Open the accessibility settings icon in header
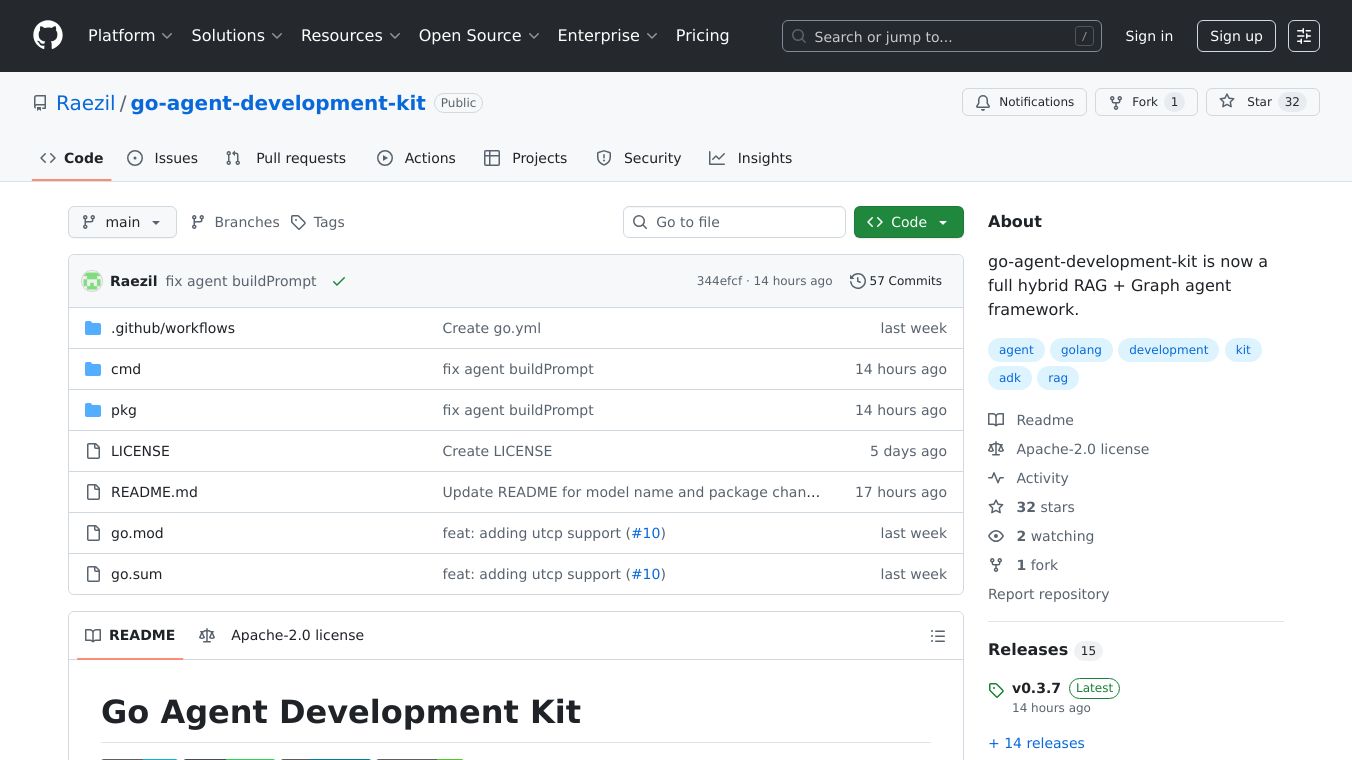Viewport: 1352px width, 760px height. point(1303,36)
